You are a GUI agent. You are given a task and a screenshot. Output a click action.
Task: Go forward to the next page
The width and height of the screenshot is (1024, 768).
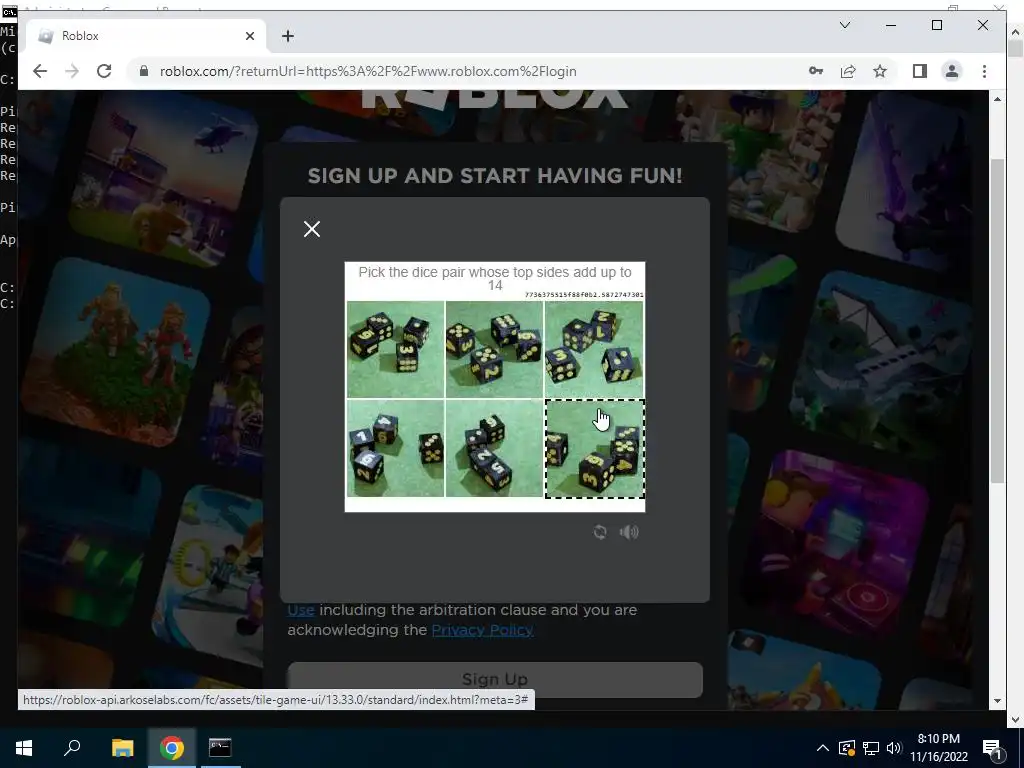72,71
